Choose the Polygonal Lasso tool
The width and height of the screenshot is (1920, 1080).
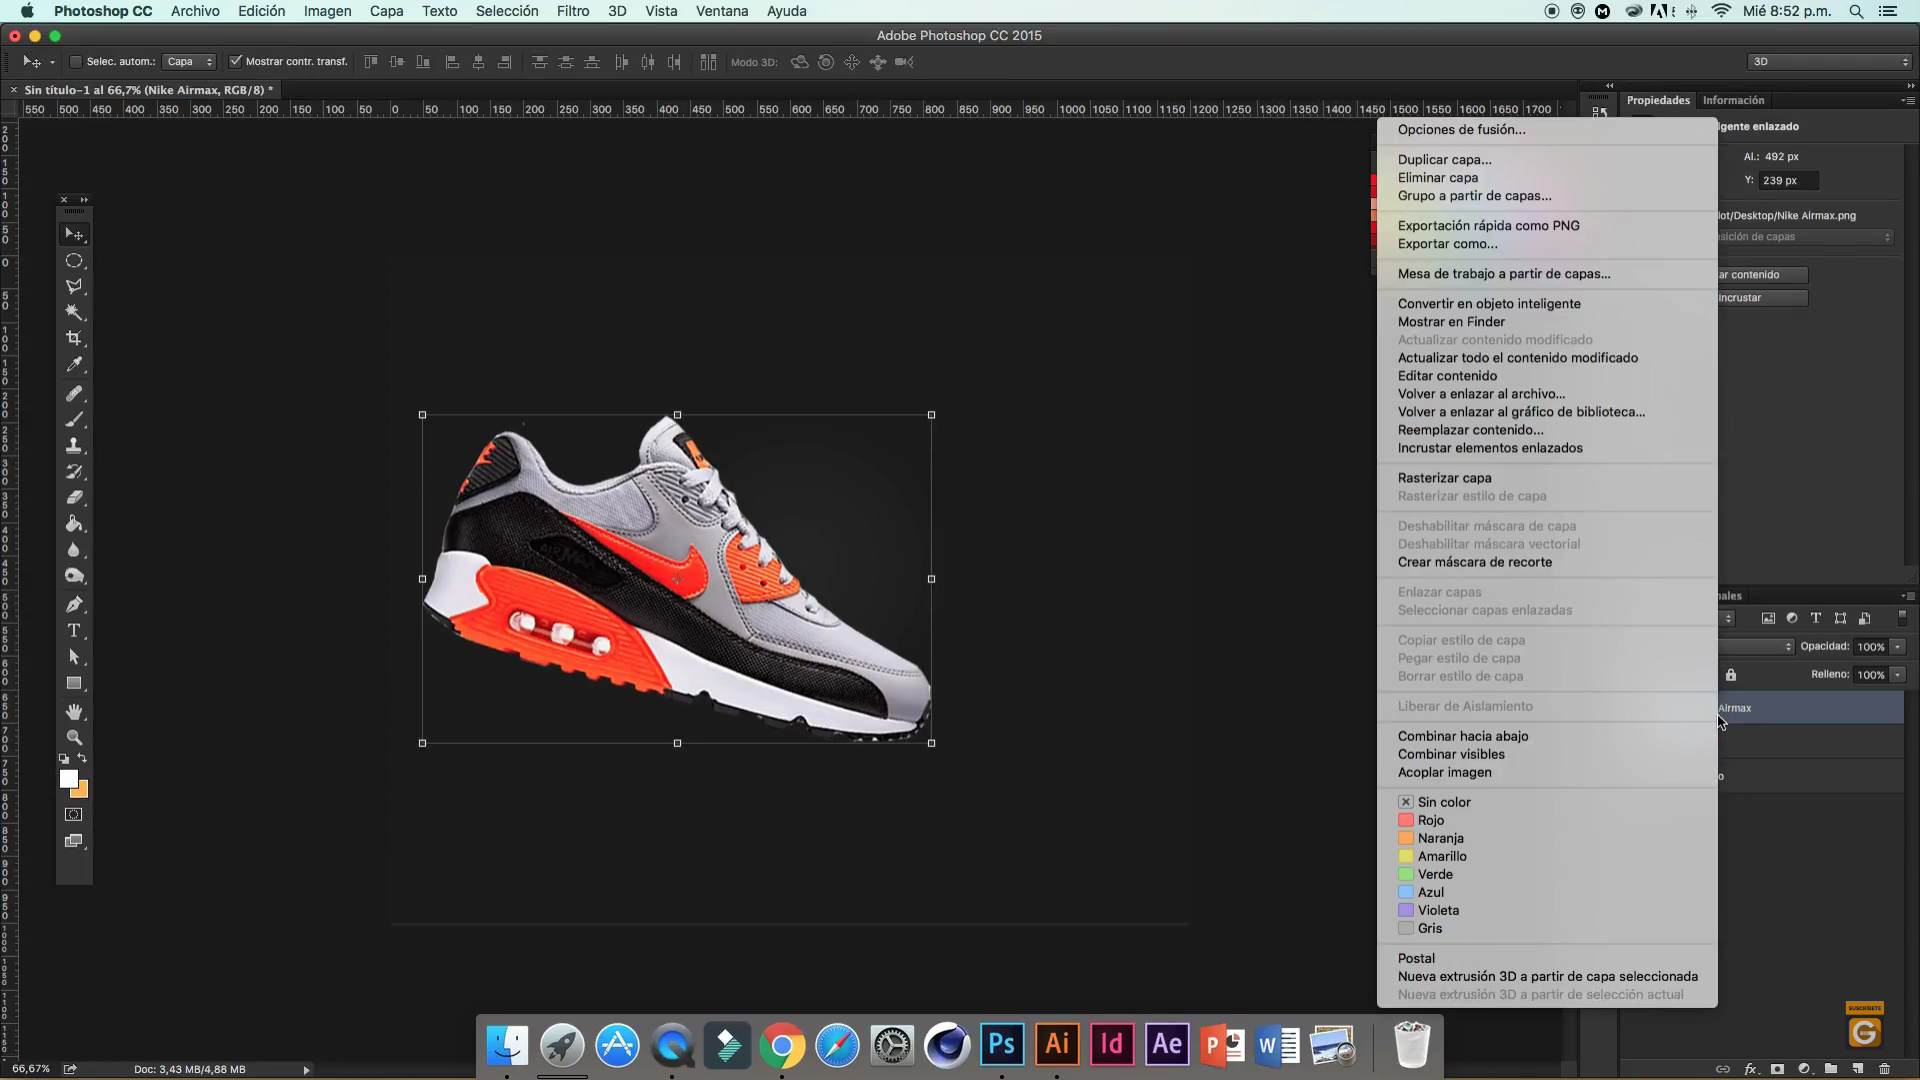[x=74, y=286]
